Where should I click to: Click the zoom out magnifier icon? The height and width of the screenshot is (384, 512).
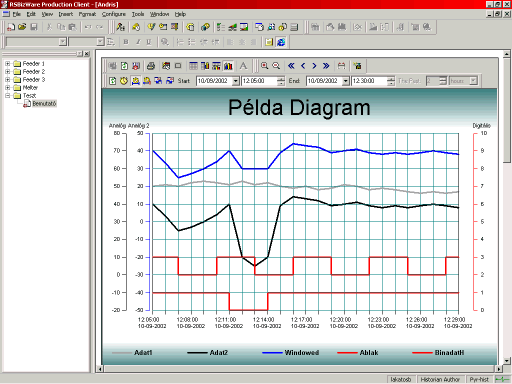point(276,66)
